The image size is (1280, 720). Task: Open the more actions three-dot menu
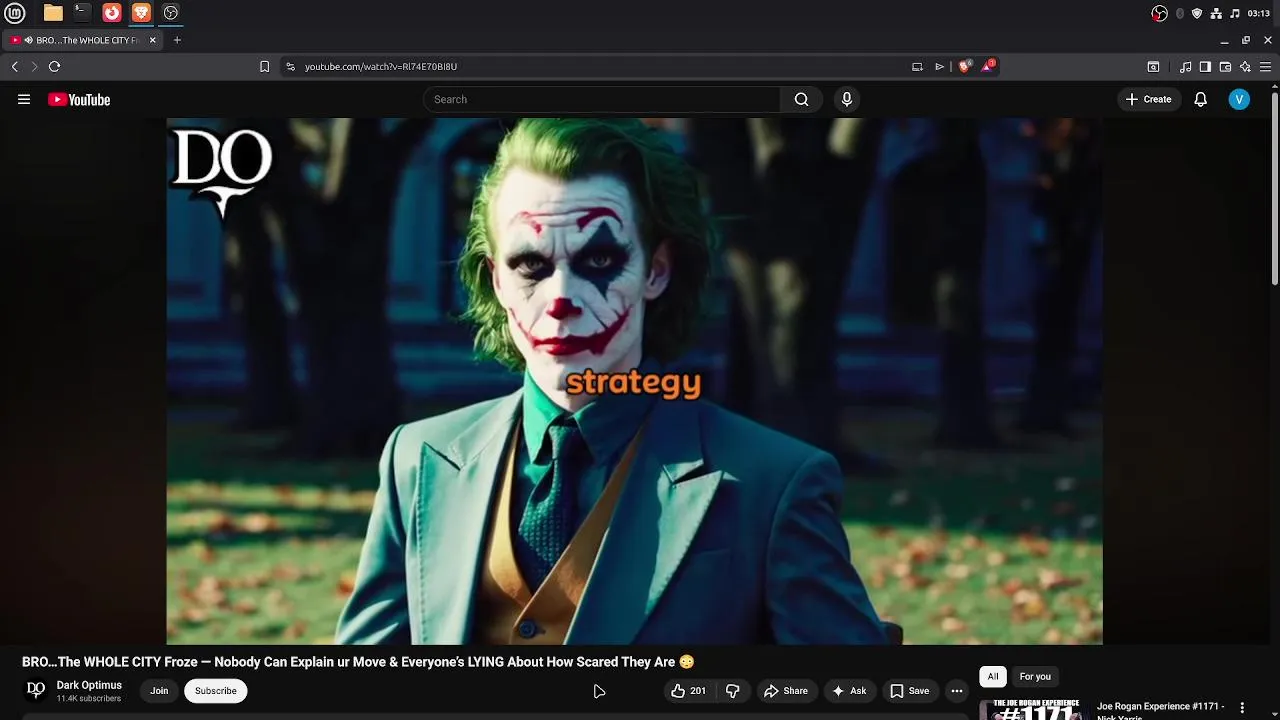(957, 691)
